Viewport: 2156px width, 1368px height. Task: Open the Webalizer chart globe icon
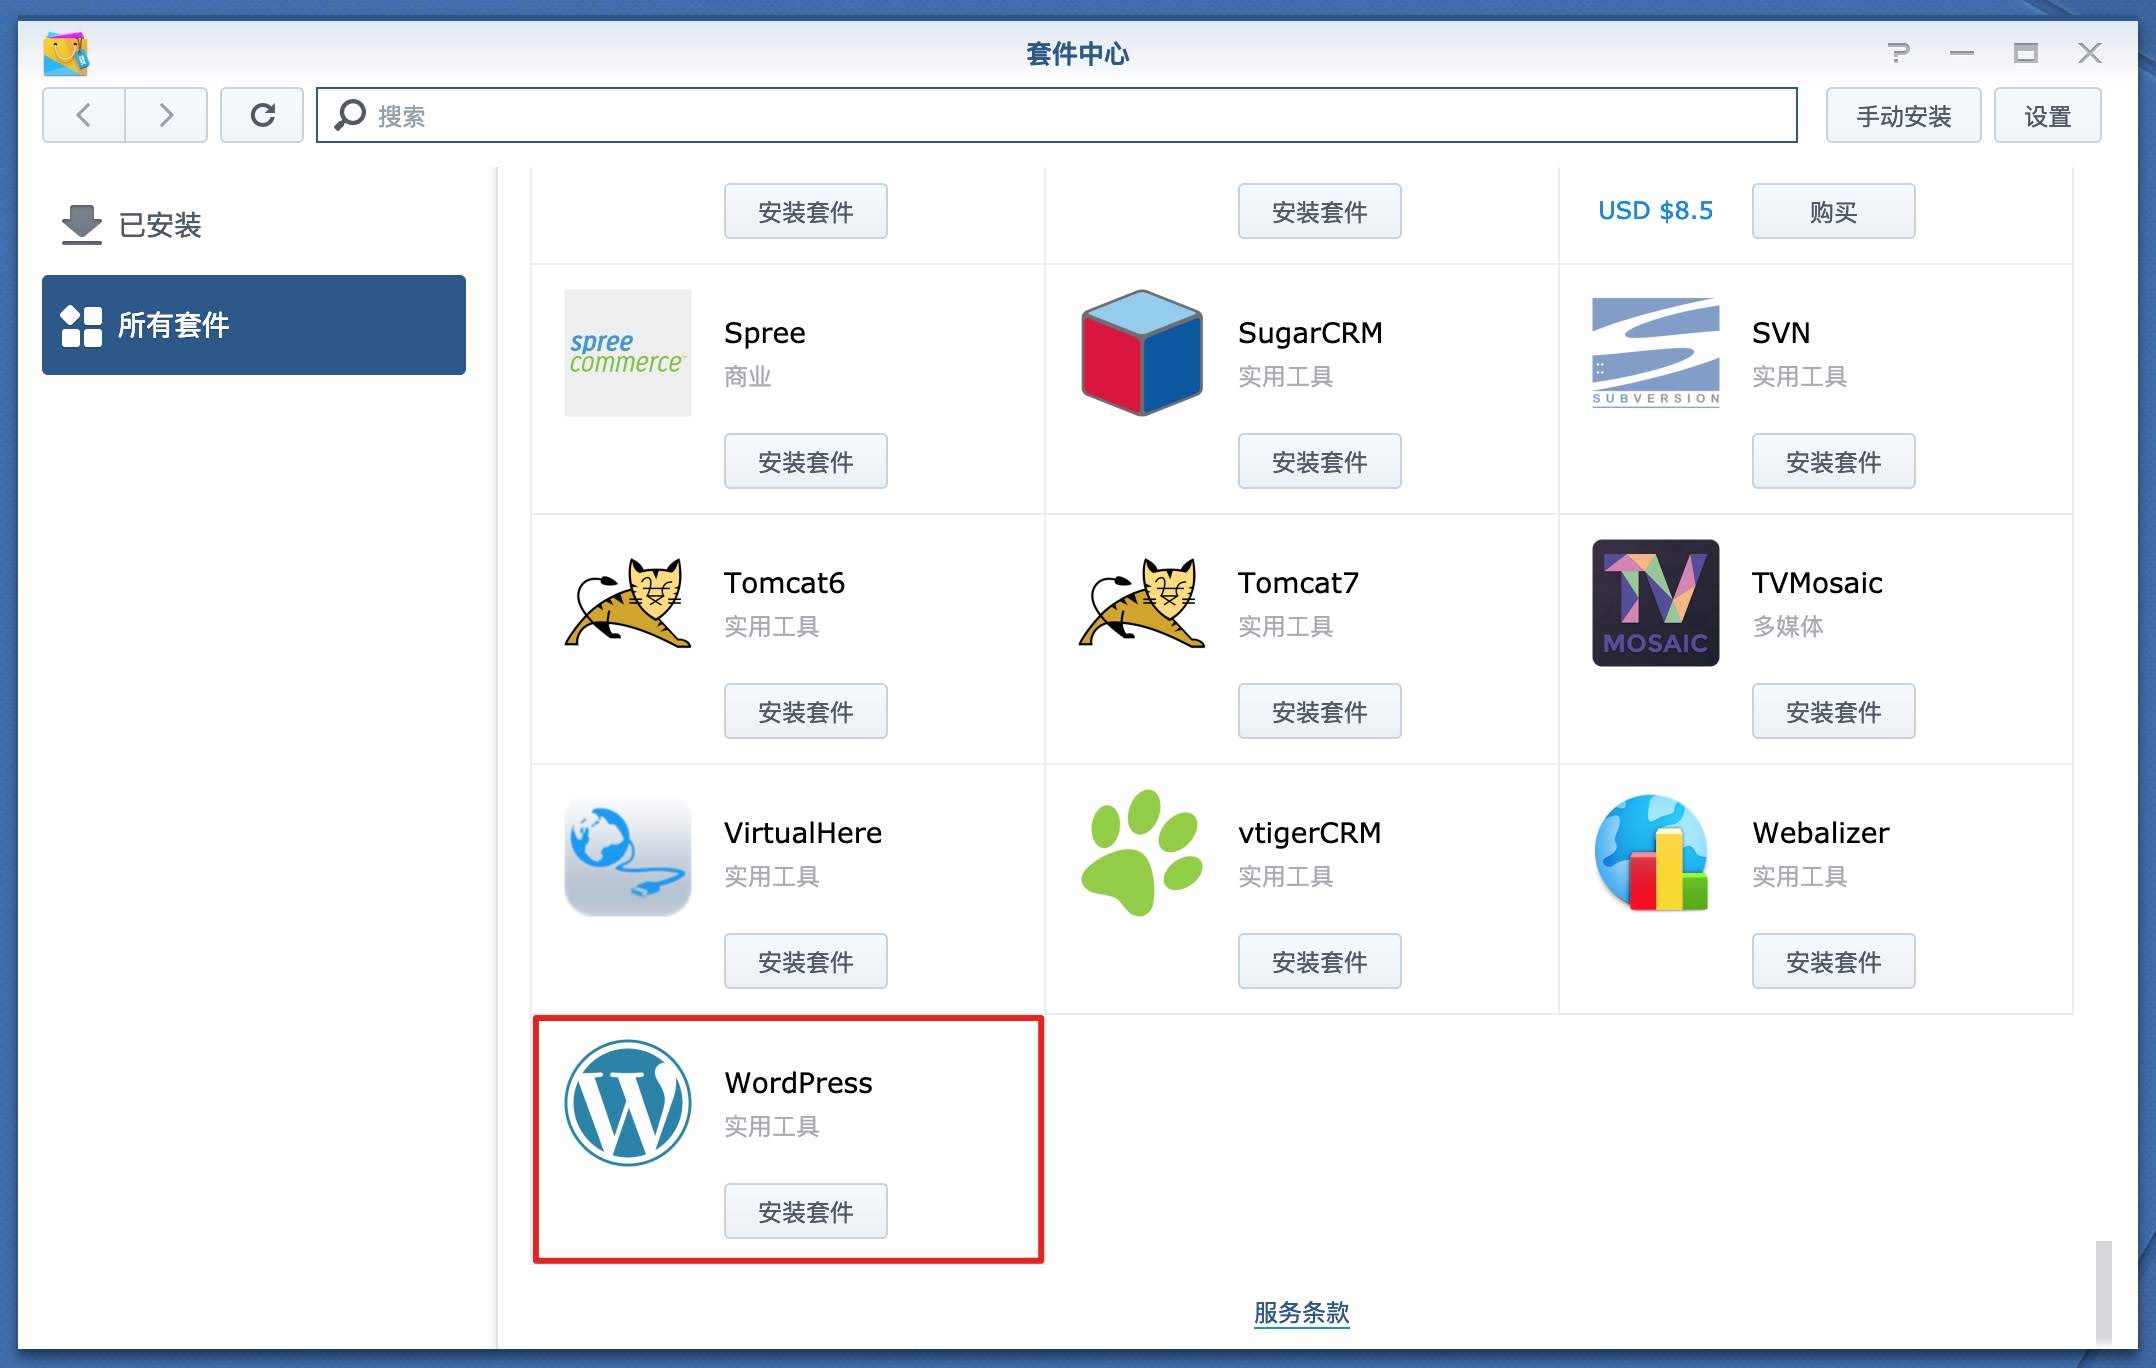[1652, 852]
